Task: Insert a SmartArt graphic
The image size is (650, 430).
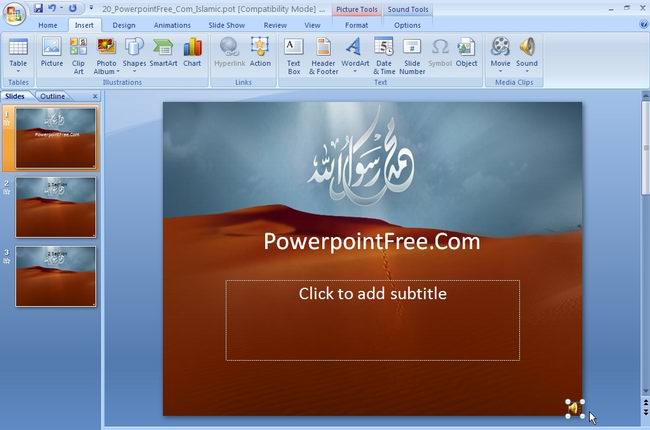Action: click(163, 52)
